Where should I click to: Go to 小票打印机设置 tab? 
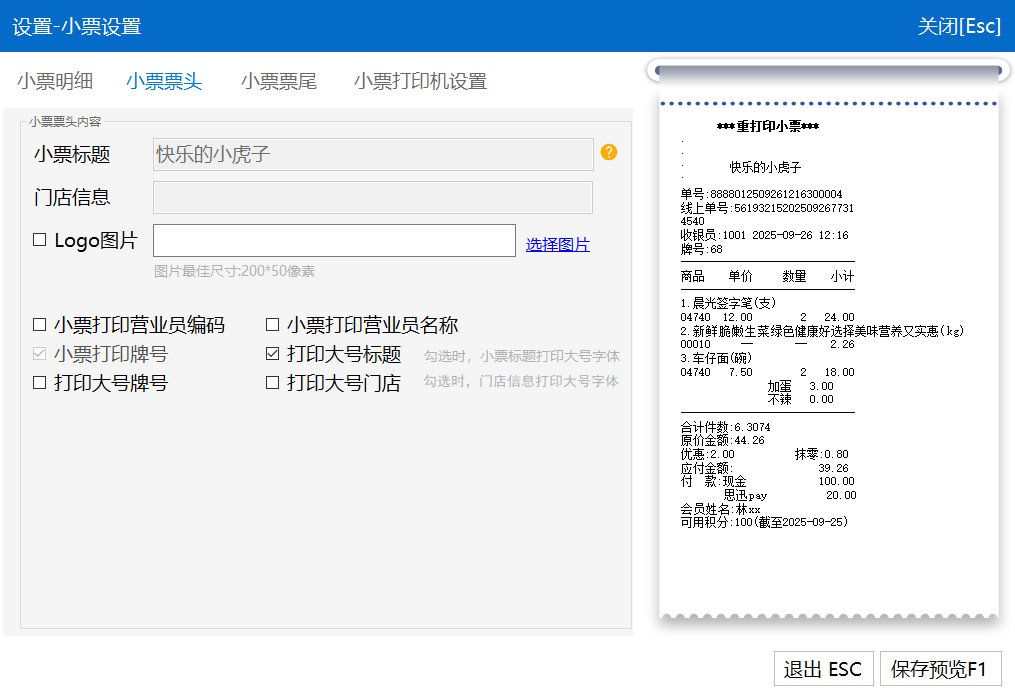pyautogui.click(x=420, y=82)
